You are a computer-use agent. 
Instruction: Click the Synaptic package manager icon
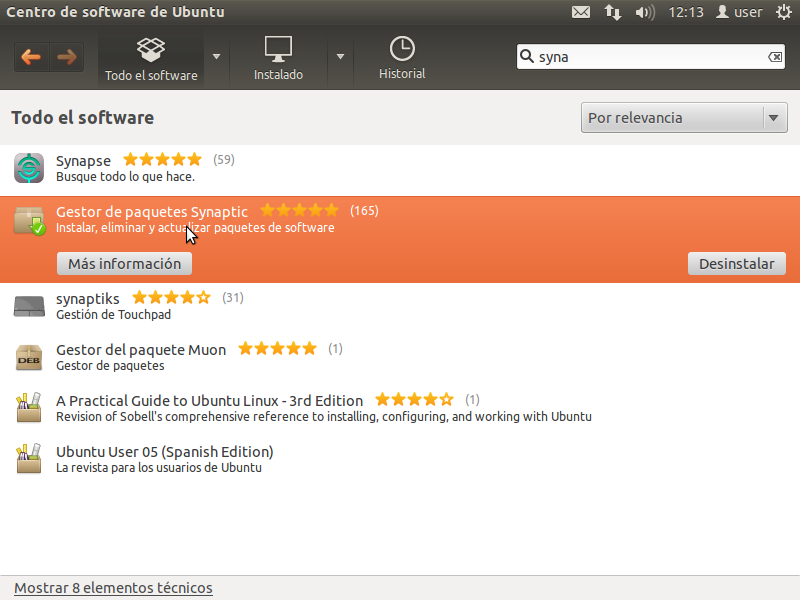tap(29, 220)
